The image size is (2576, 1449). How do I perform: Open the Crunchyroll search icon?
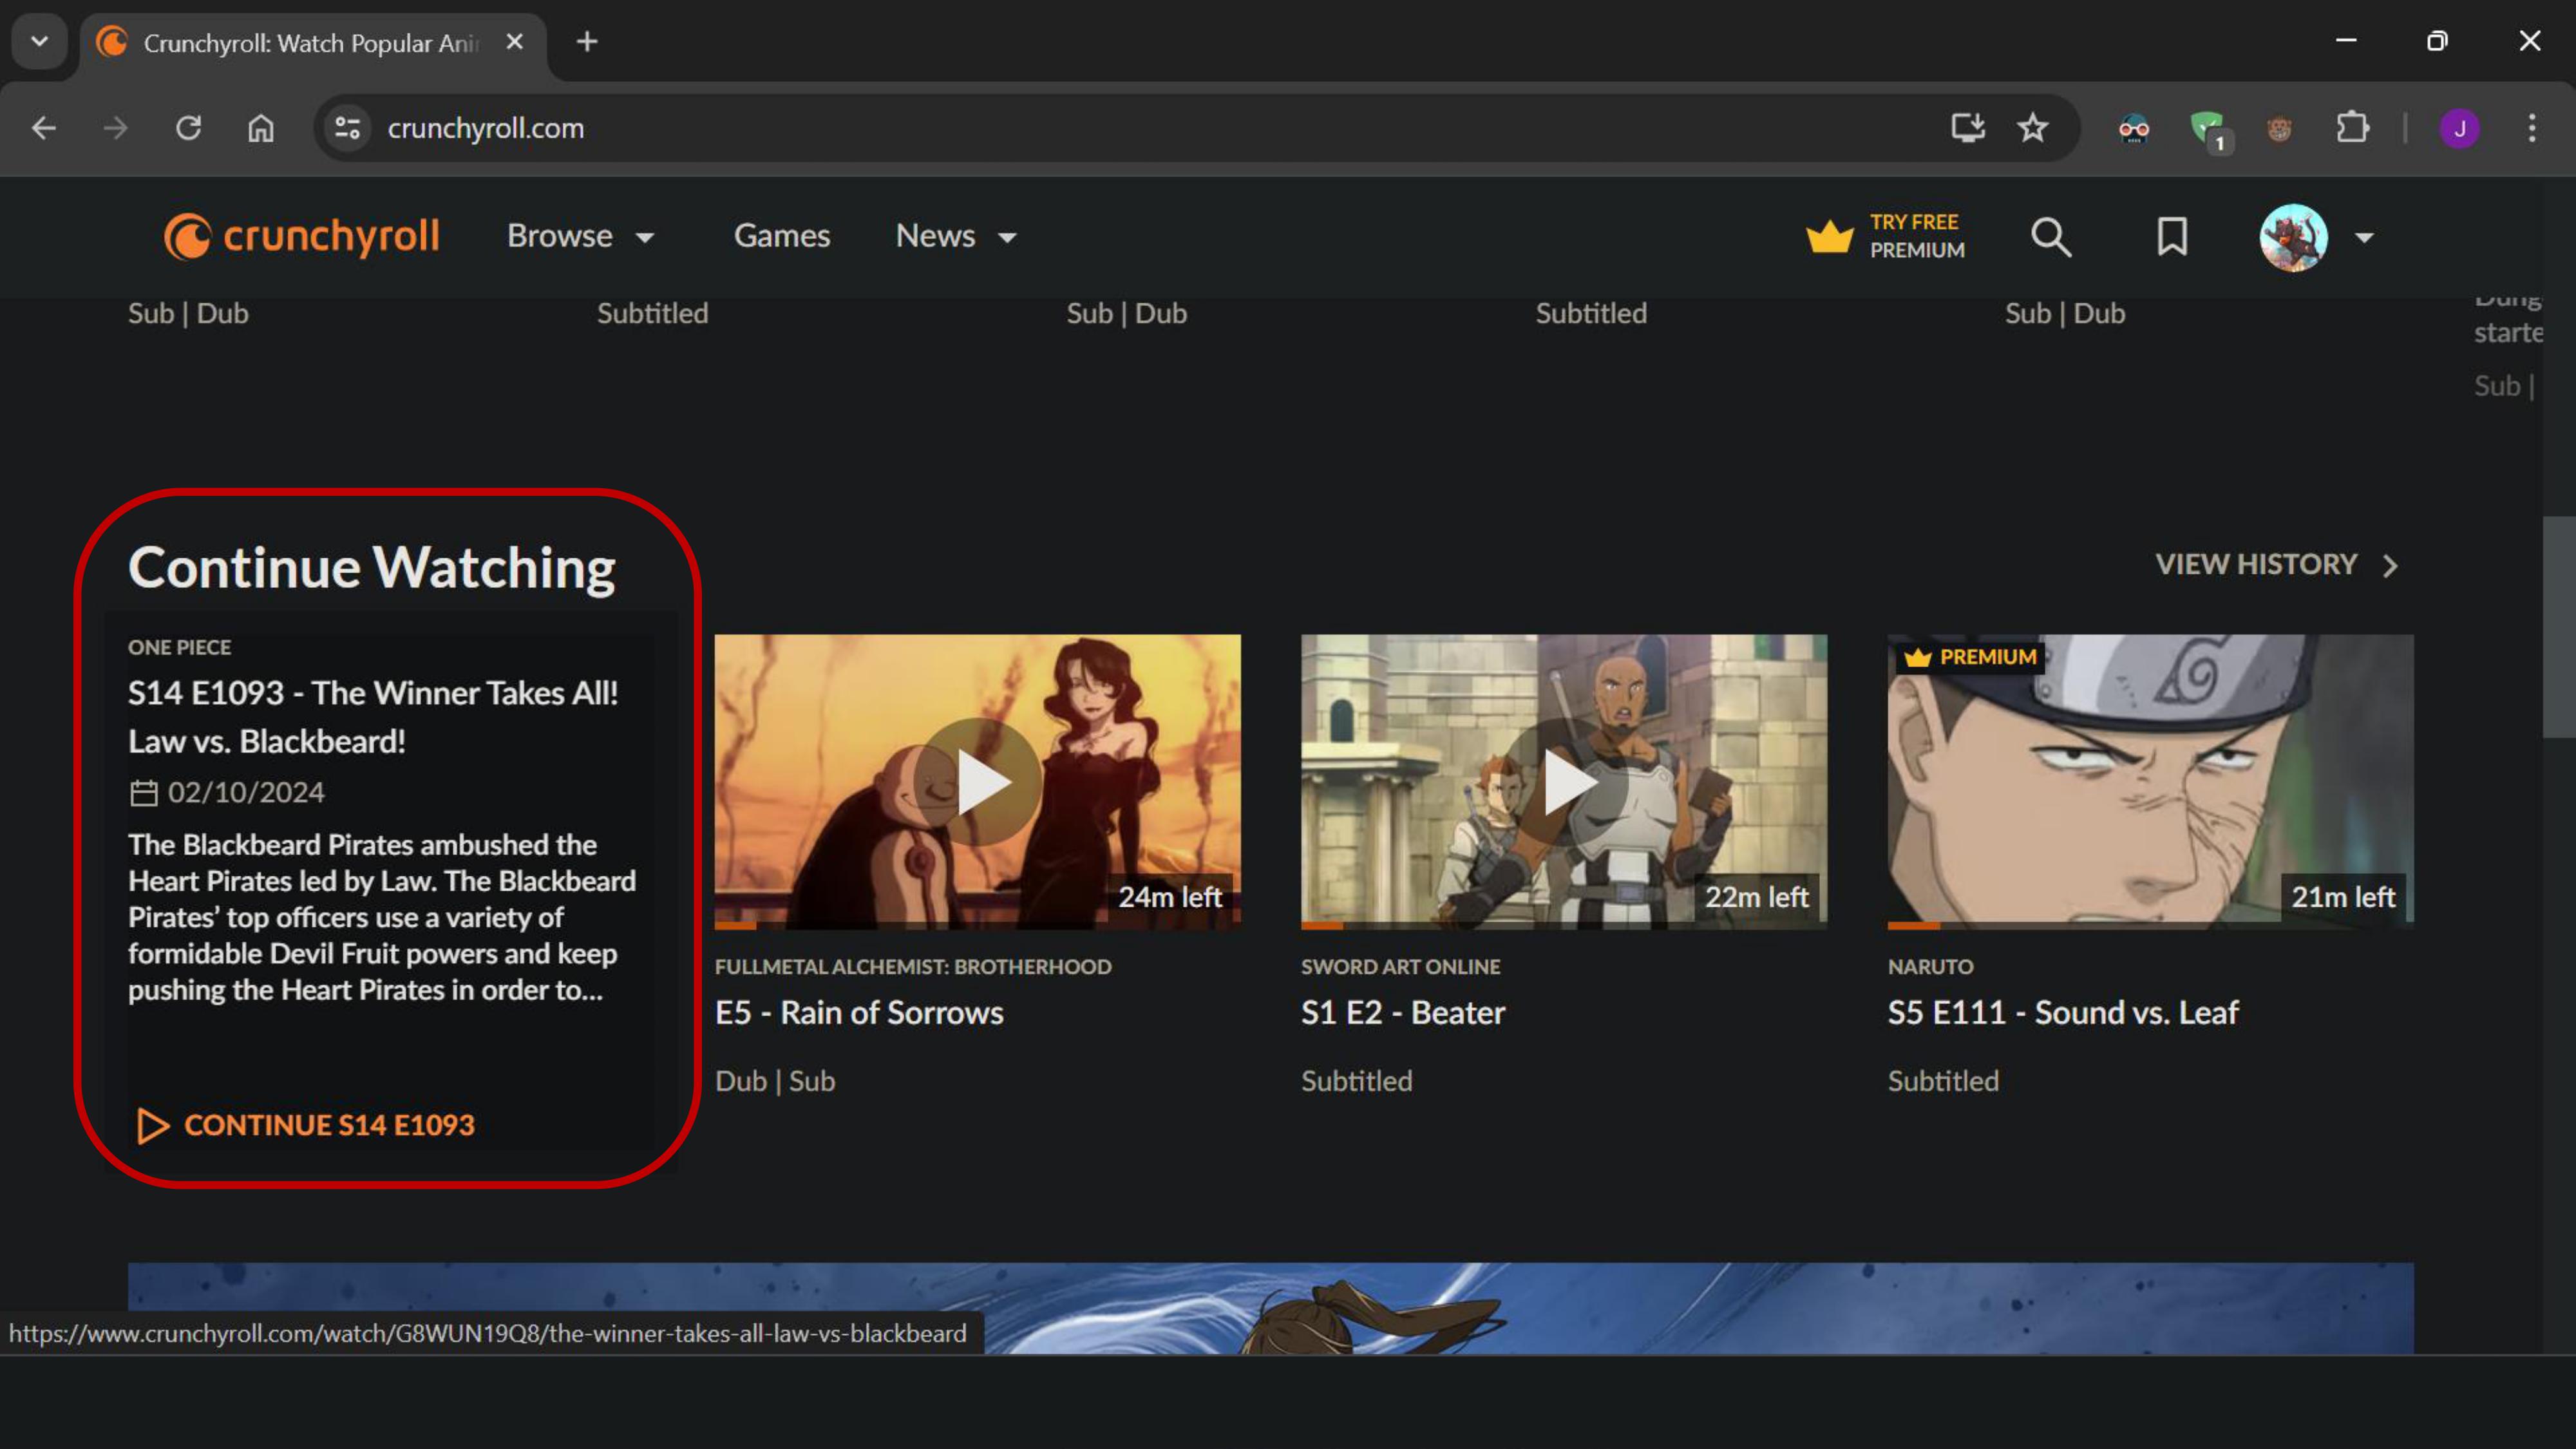2050,237
